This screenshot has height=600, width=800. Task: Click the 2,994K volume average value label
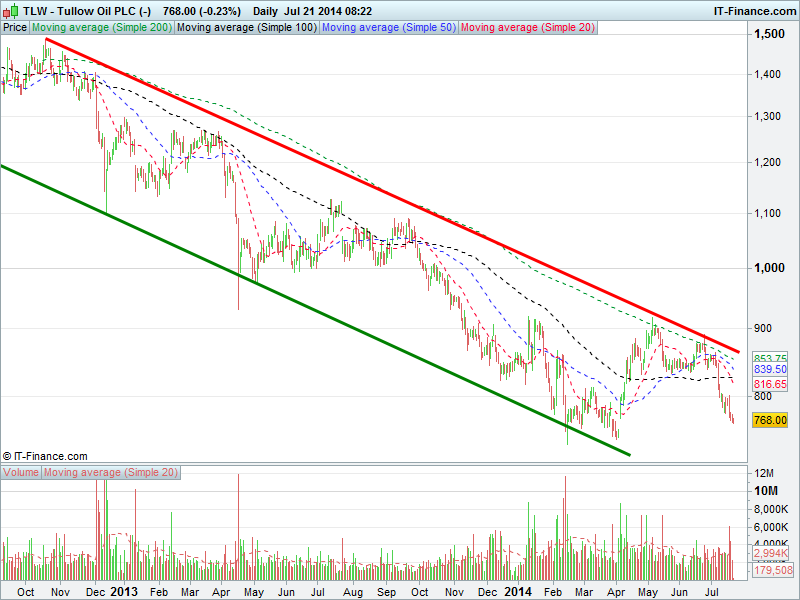pos(770,553)
